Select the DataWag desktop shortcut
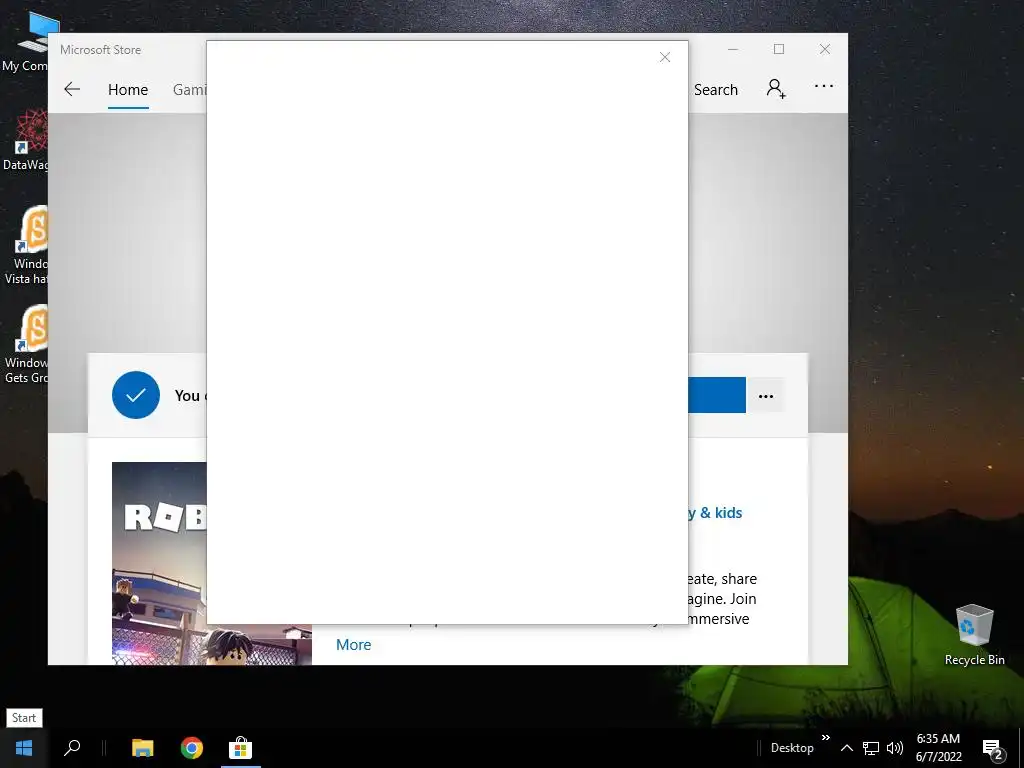This screenshot has width=1024, height=768. tap(25, 140)
